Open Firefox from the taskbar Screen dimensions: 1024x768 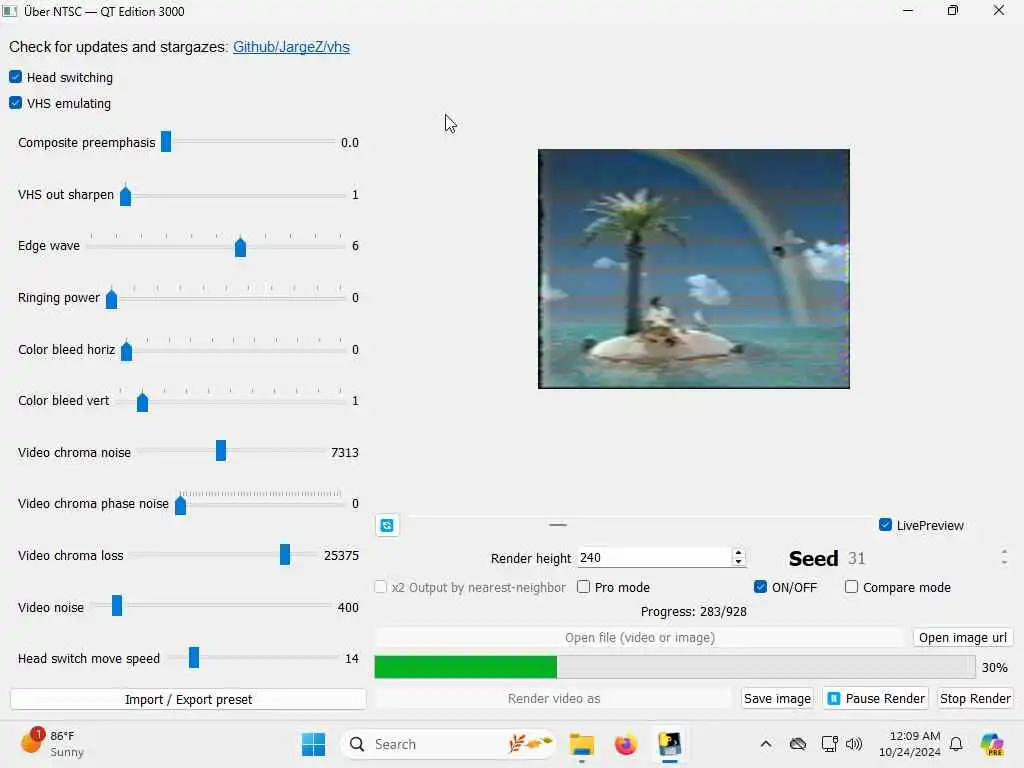[626, 744]
